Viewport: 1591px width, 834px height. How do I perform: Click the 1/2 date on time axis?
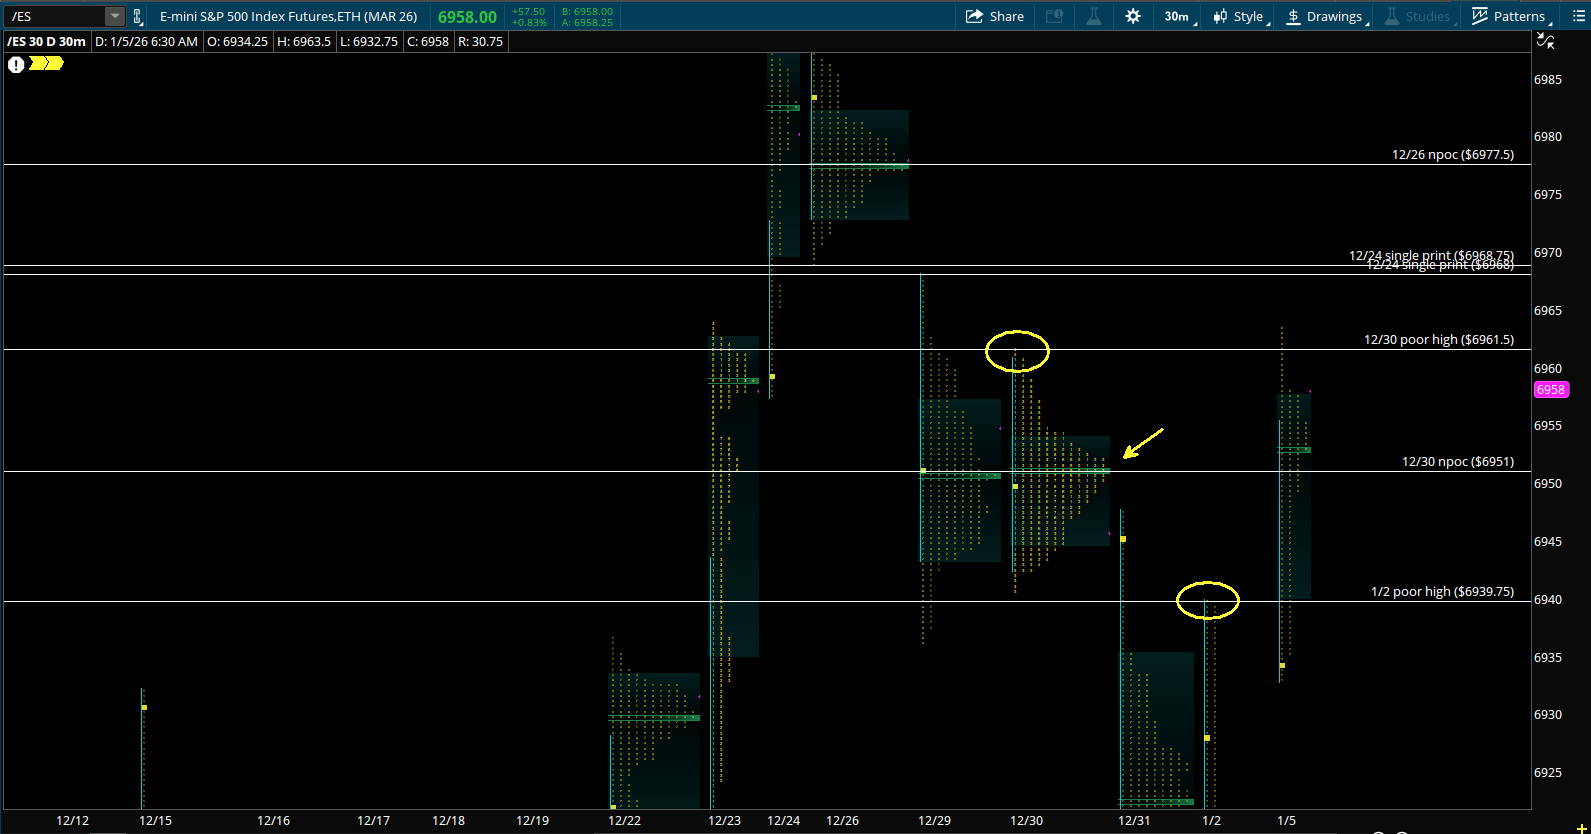click(x=1211, y=821)
